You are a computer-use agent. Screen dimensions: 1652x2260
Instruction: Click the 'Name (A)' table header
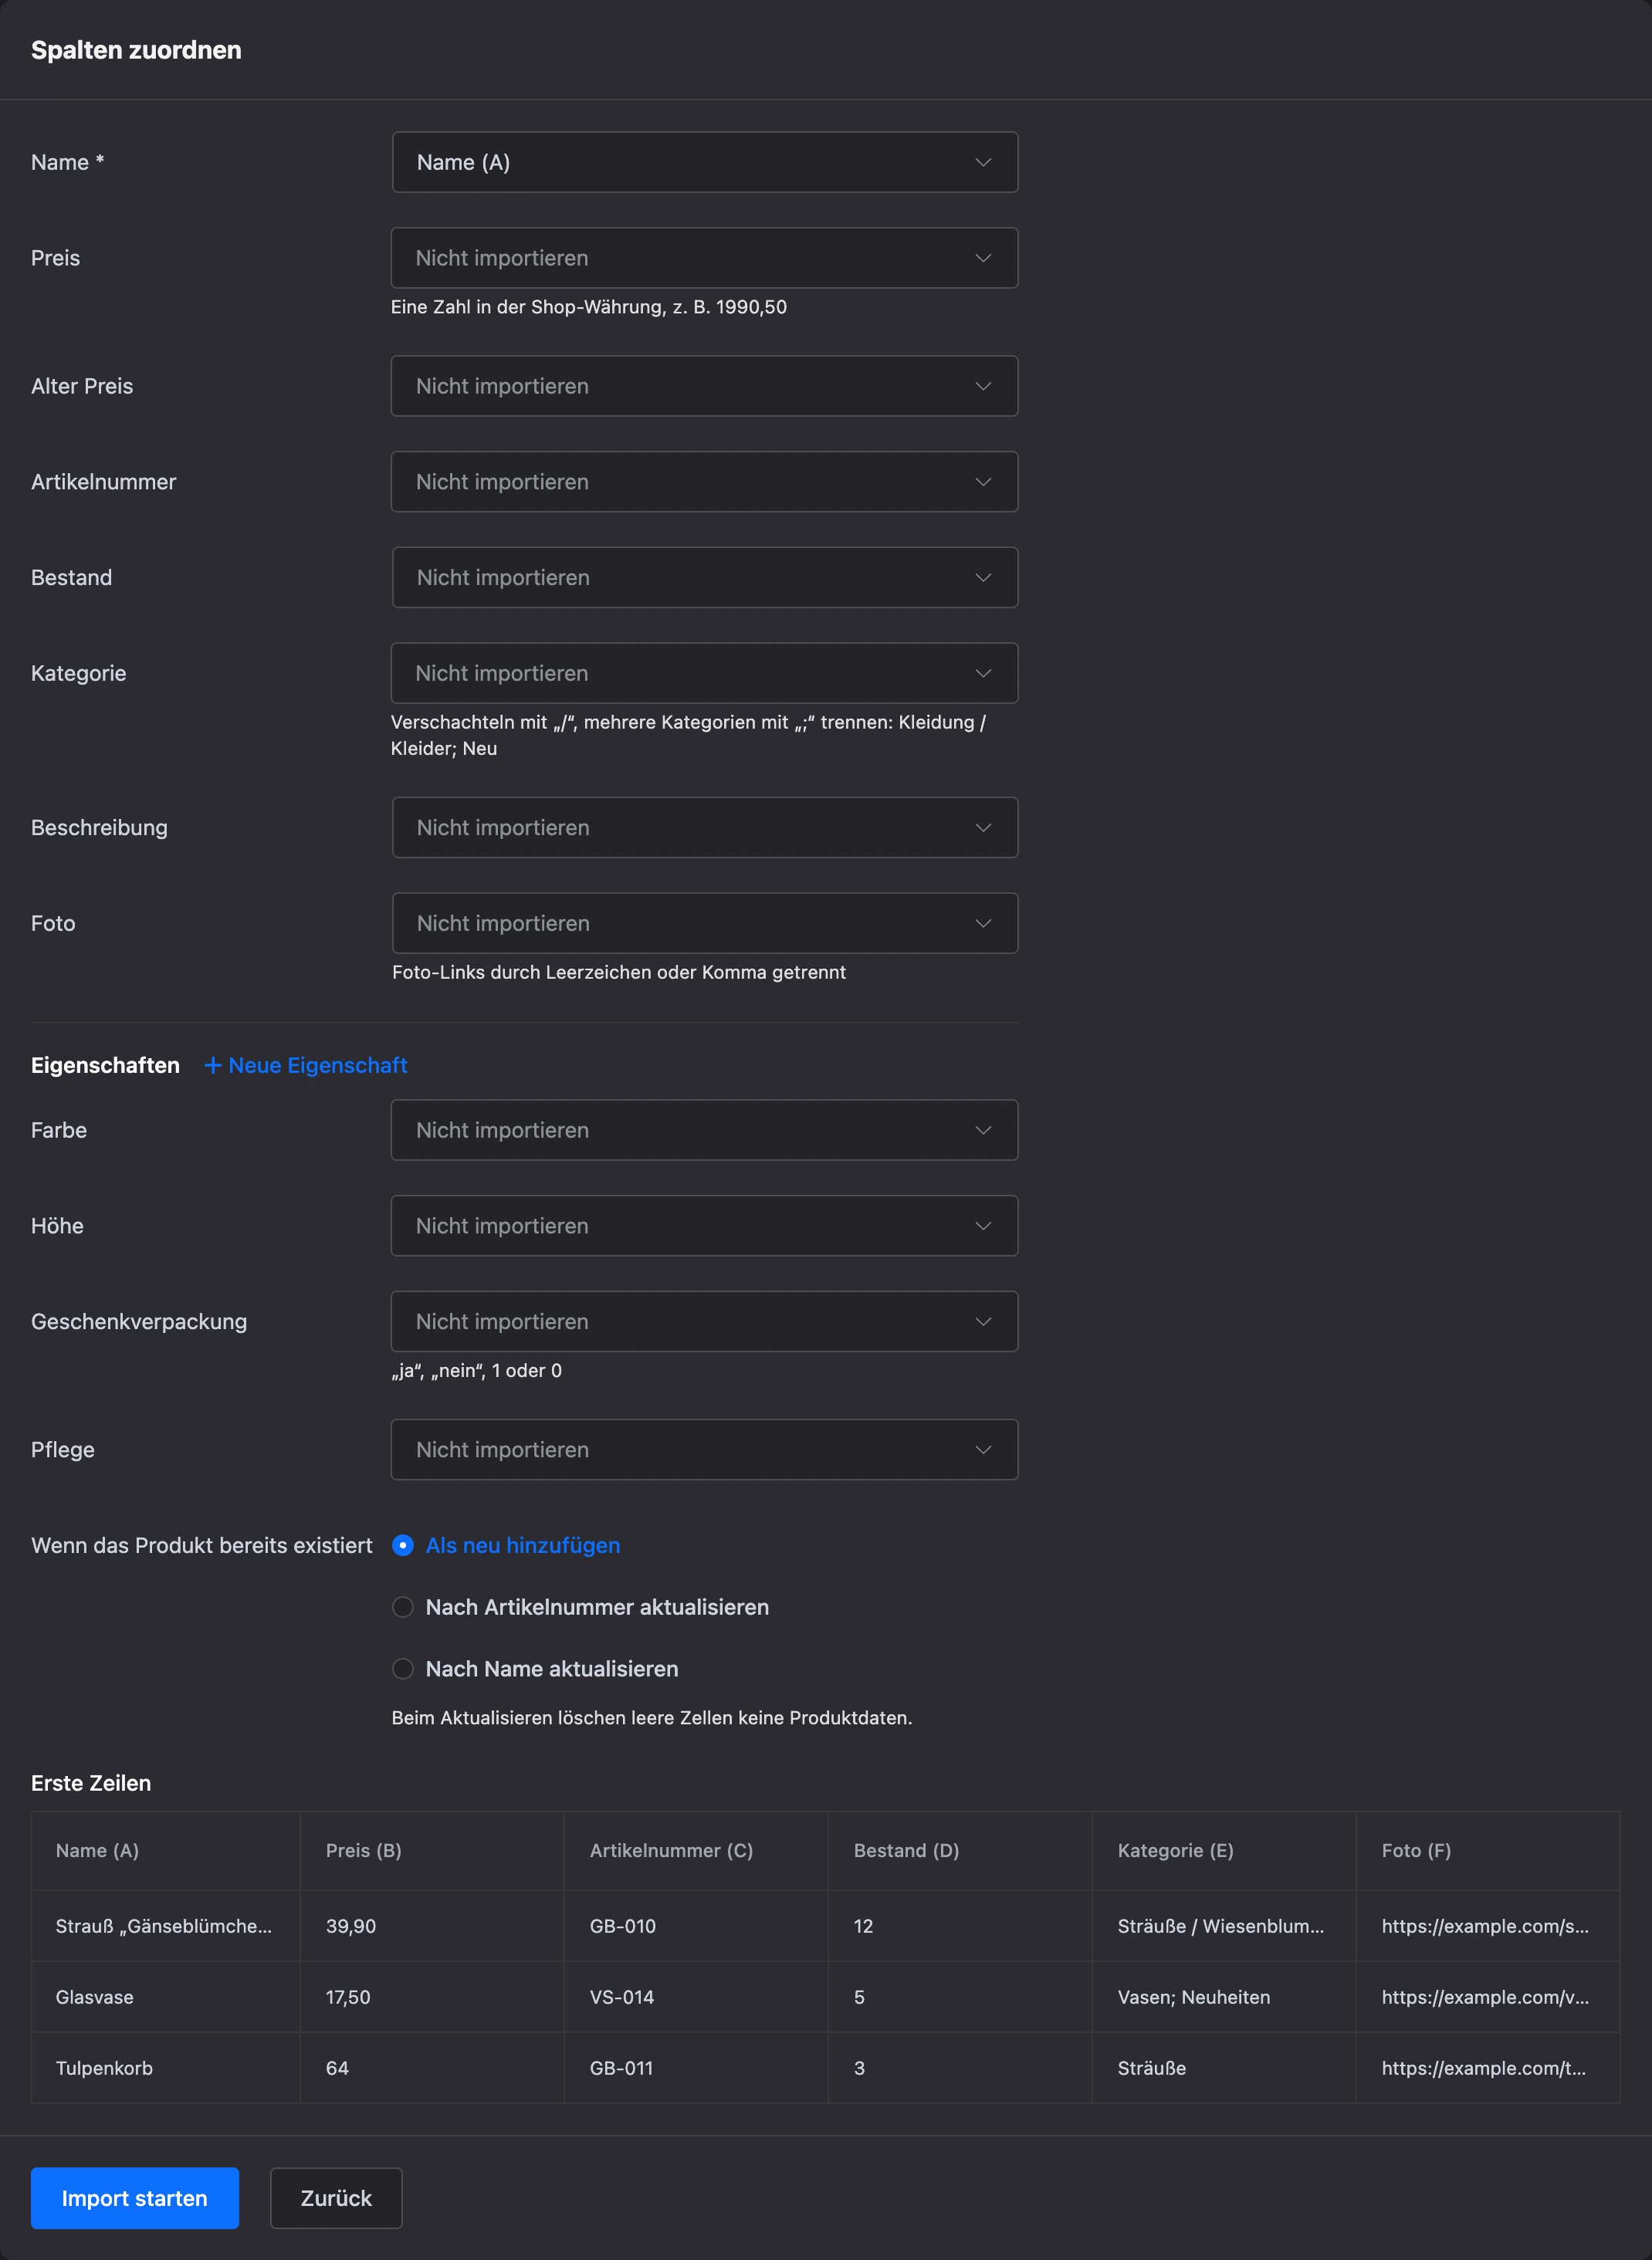[x=166, y=1851]
